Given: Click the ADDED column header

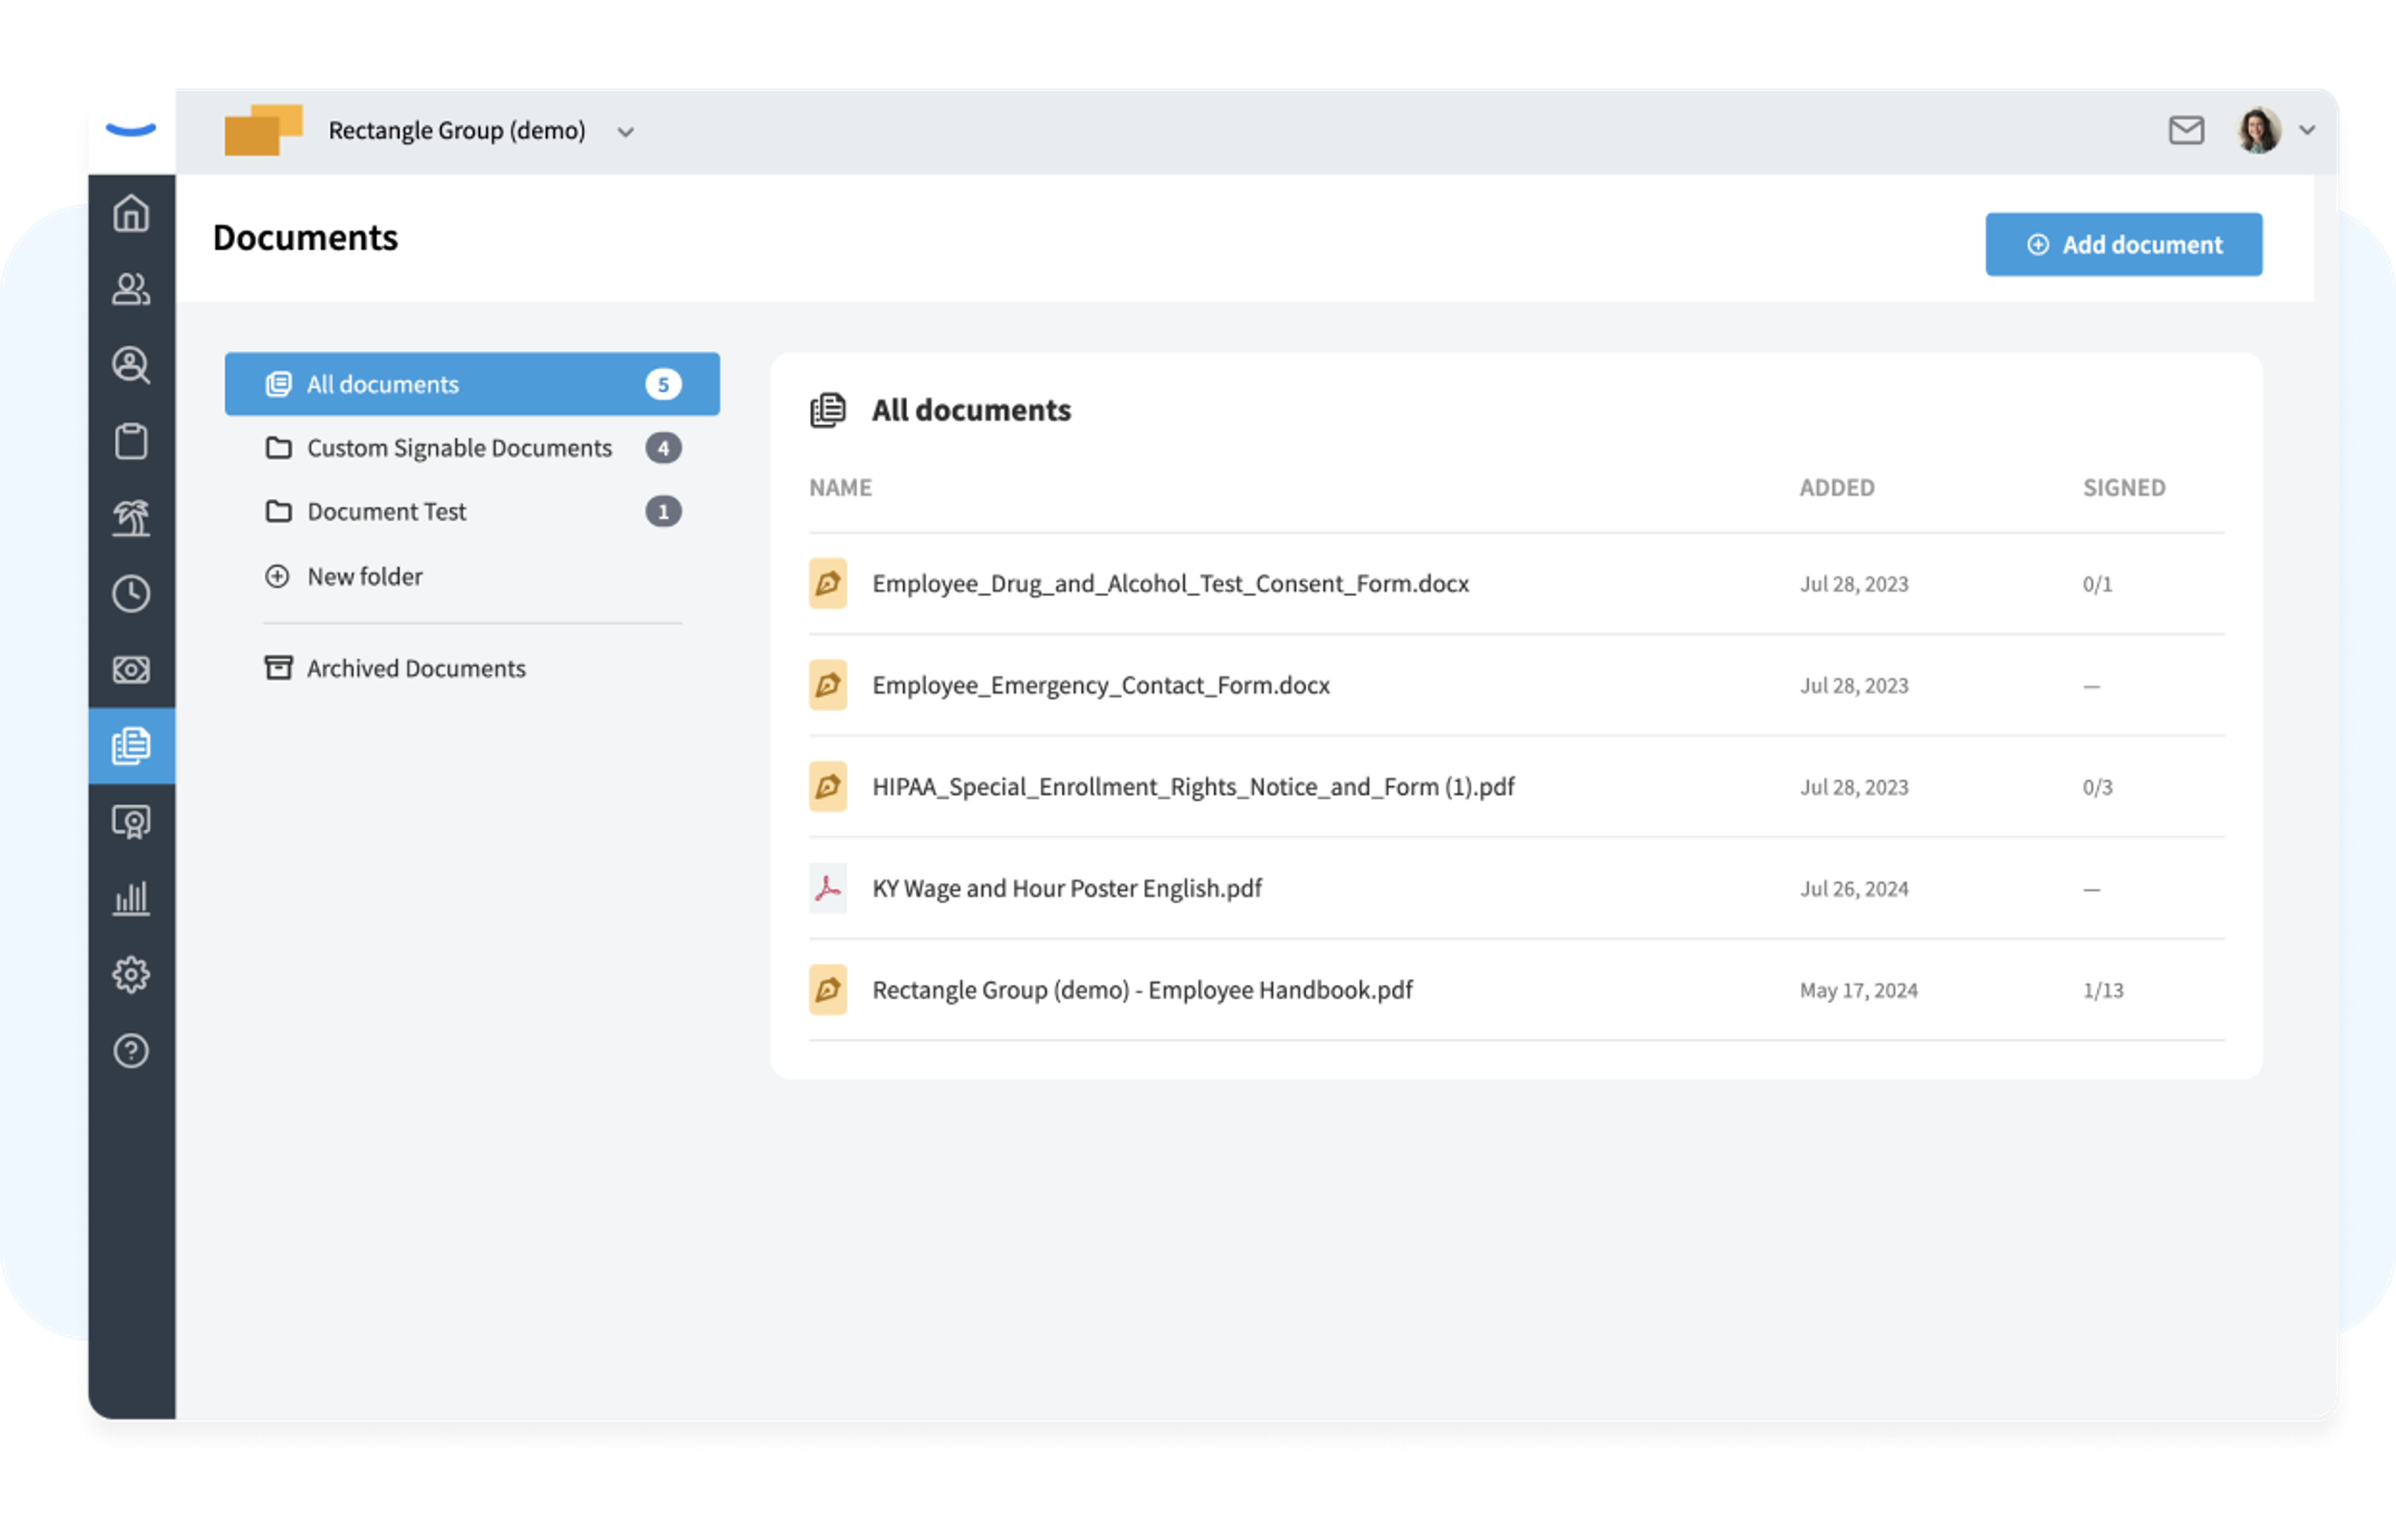Looking at the screenshot, I should [x=1837, y=488].
